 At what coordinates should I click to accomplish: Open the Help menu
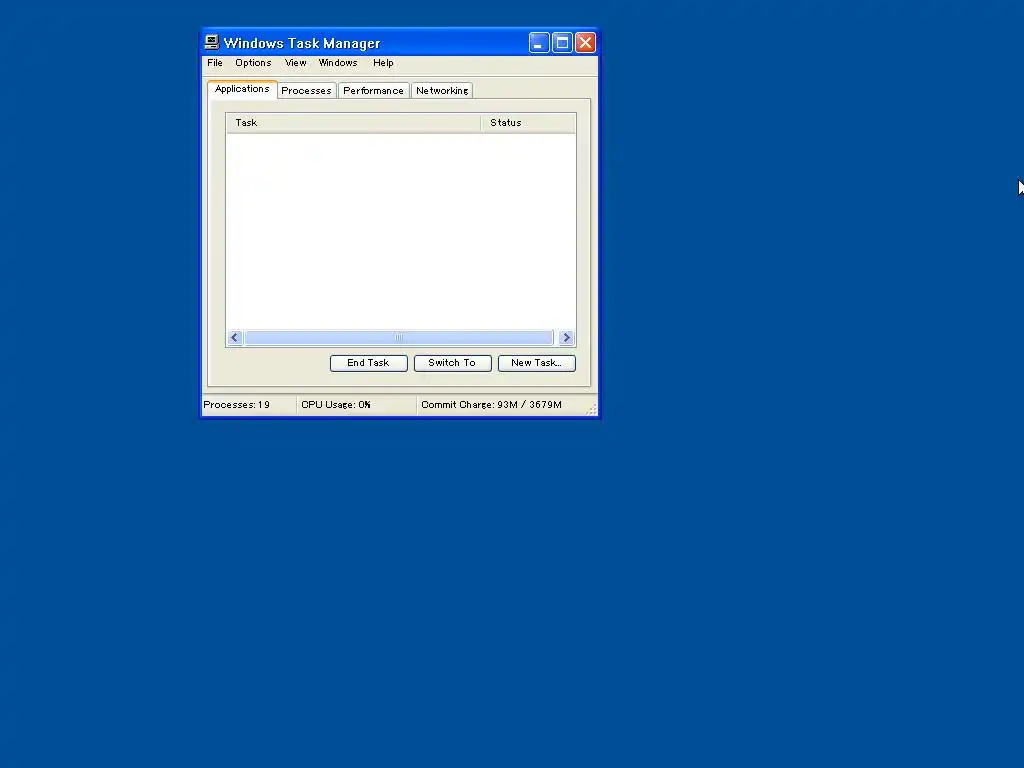click(x=383, y=63)
